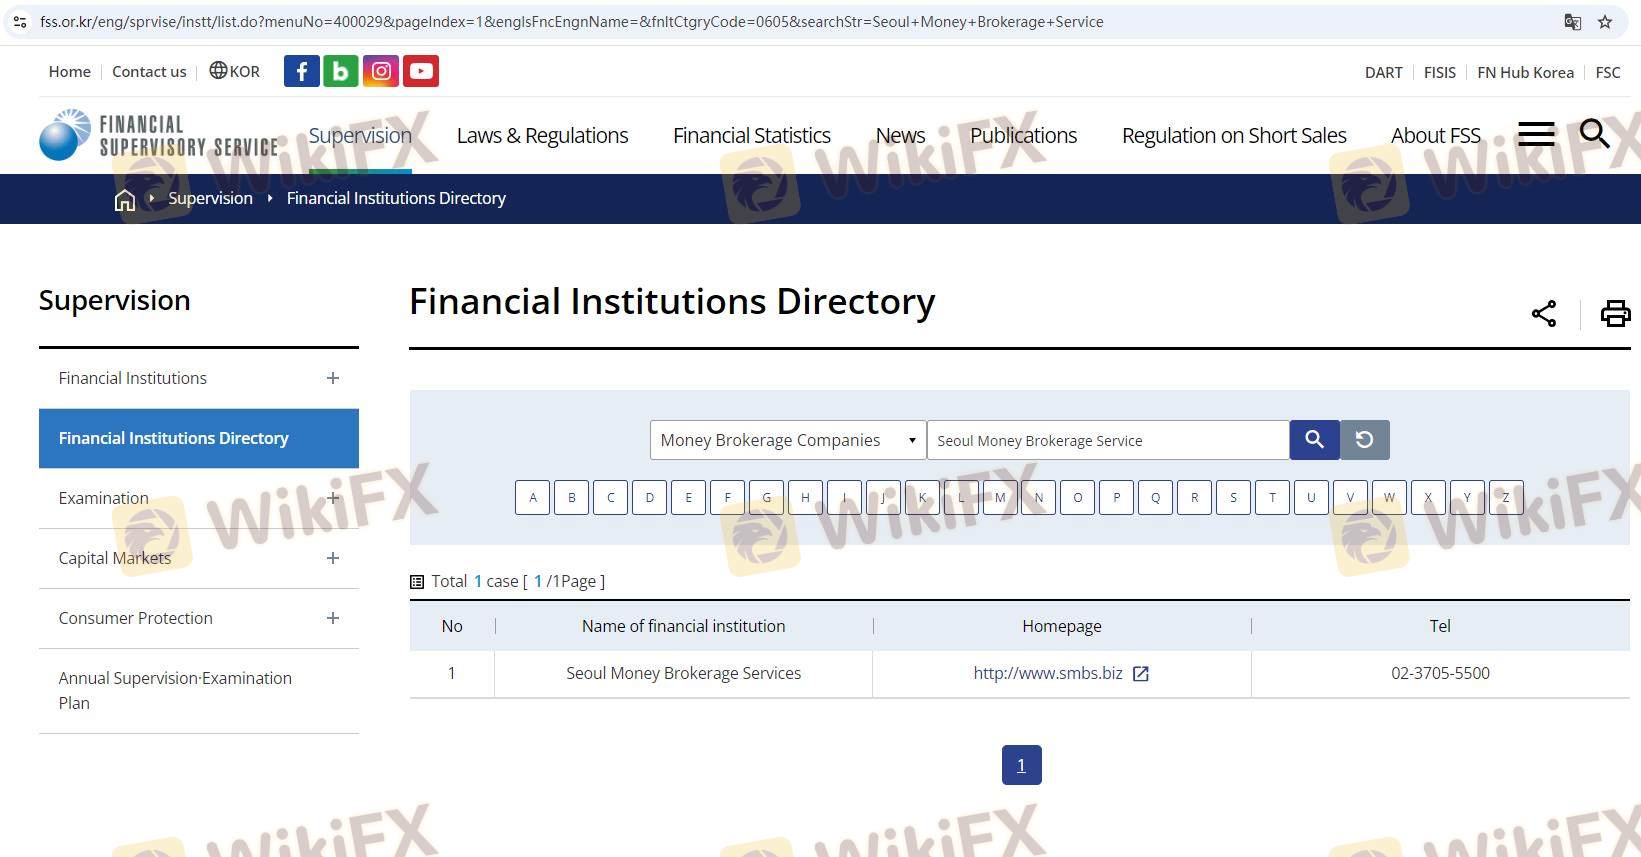Image resolution: width=1641 pixels, height=857 pixels.
Task: Filter institutions by letter B
Action: point(572,497)
